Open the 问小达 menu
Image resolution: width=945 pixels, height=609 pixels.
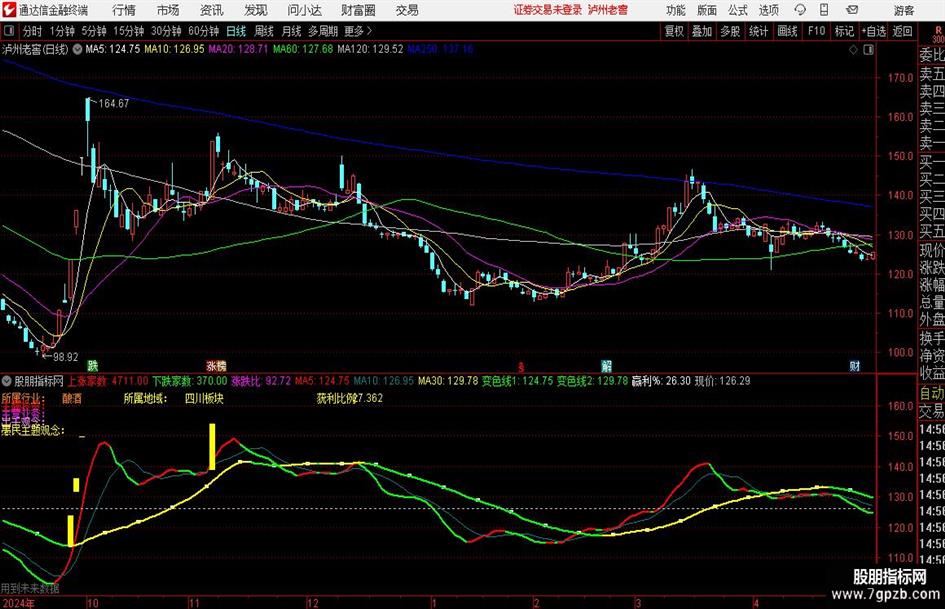(304, 10)
